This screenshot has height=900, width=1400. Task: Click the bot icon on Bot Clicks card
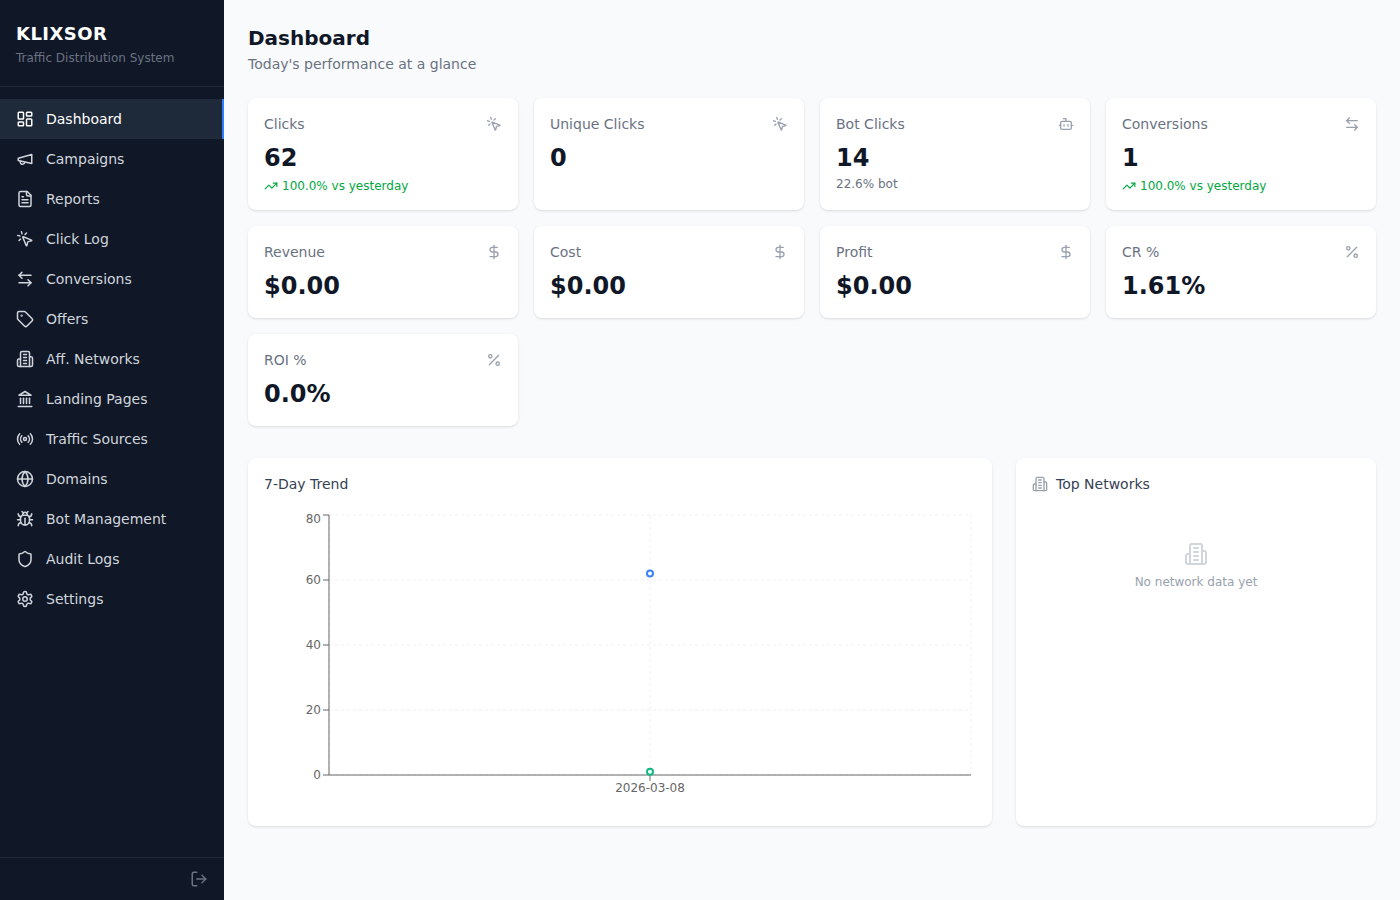pos(1066,124)
